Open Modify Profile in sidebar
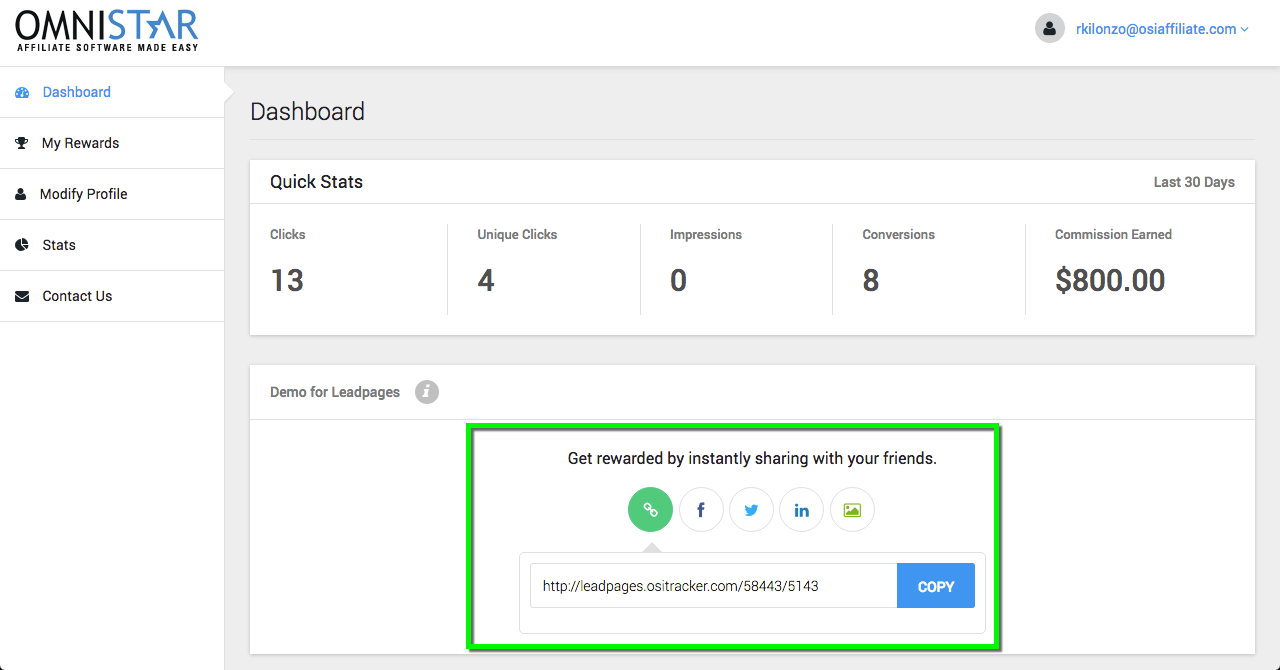 tap(112, 194)
